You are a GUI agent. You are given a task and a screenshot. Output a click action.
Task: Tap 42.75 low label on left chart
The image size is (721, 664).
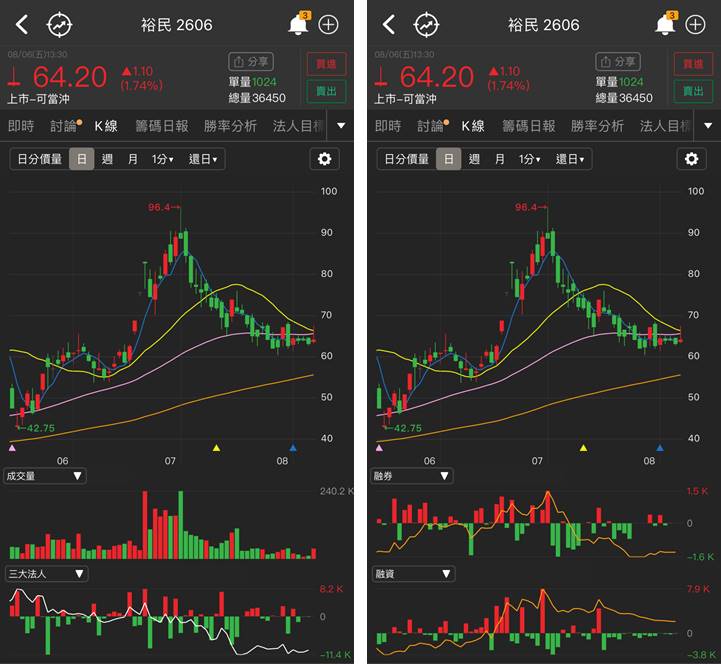click(40, 428)
